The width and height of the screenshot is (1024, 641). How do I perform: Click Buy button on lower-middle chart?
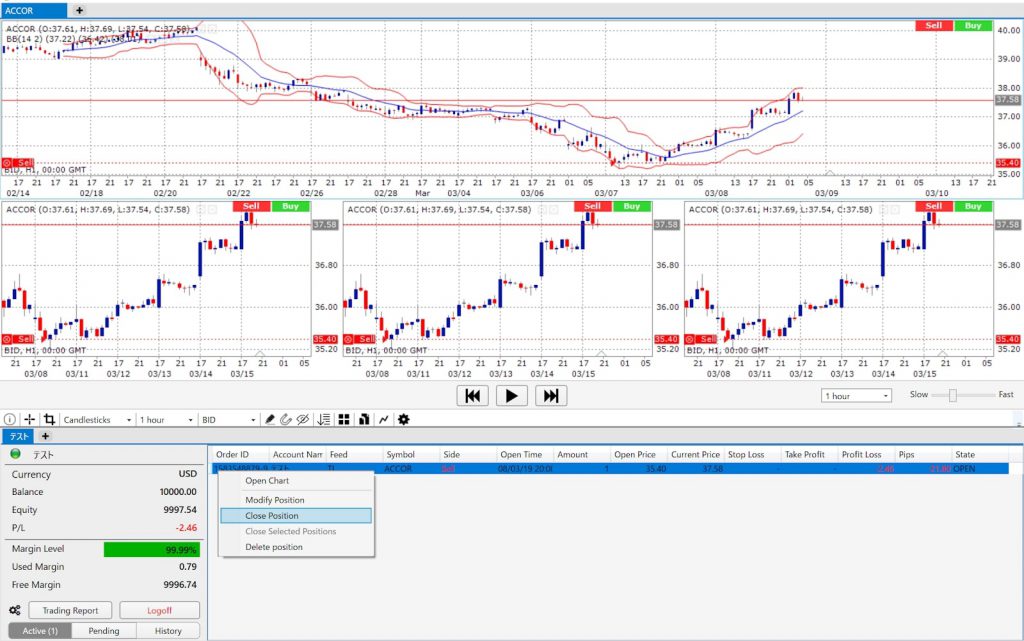tap(632, 206)
